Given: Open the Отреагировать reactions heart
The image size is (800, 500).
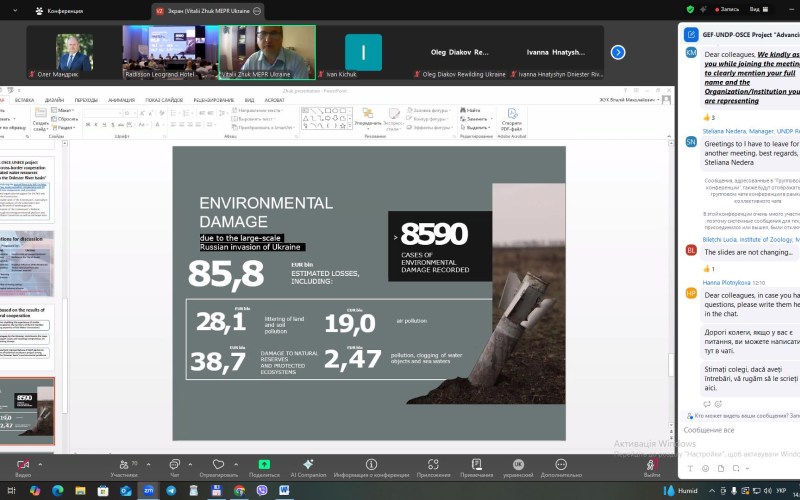Looking at the screenshot, I should point(218,467).
